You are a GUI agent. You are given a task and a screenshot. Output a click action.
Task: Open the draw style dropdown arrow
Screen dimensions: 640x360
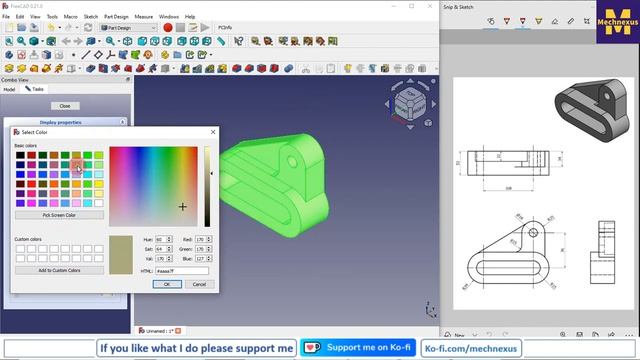[42, 41]
